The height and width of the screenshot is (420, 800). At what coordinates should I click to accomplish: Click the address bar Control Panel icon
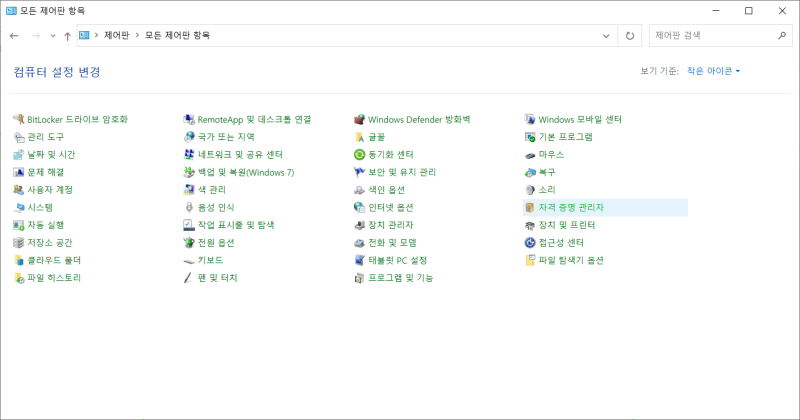tap(84, 35)
